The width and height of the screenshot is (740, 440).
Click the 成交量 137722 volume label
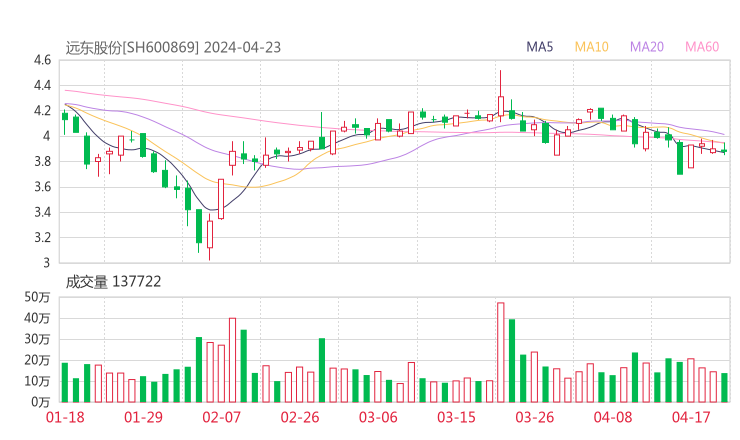(113, 282)
